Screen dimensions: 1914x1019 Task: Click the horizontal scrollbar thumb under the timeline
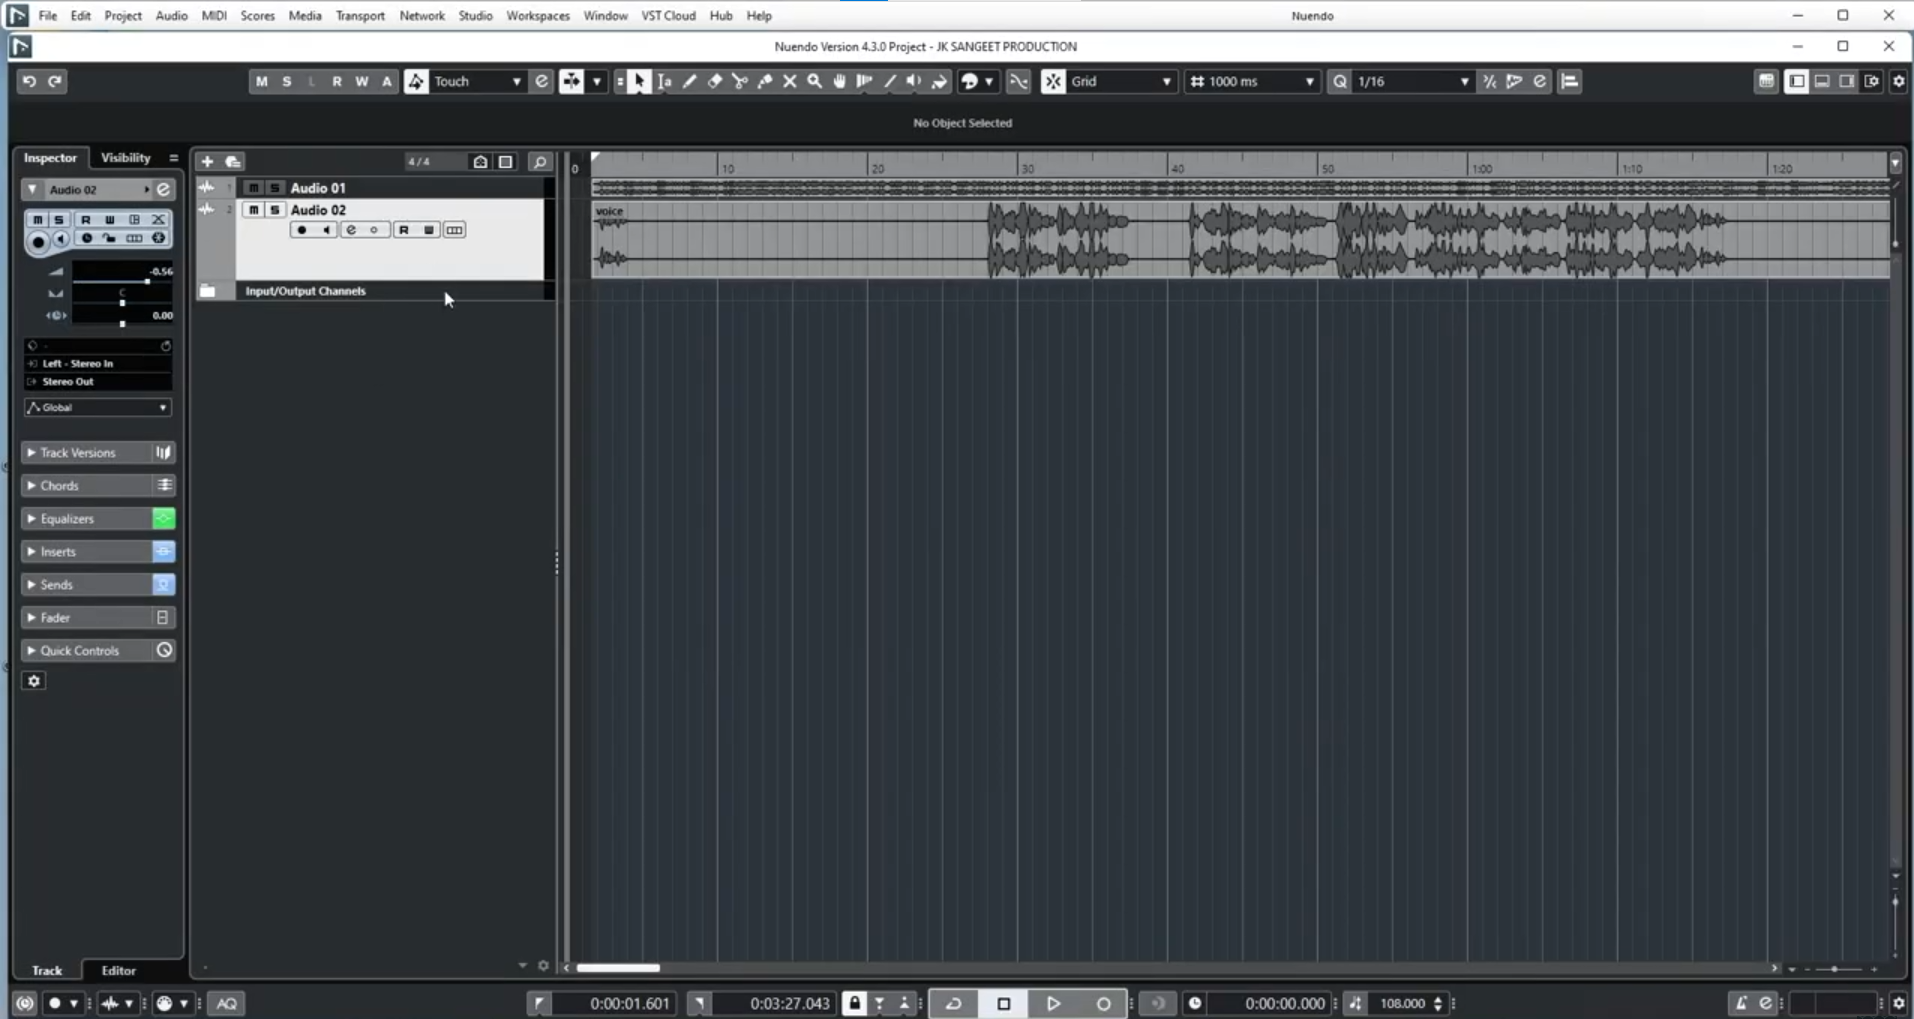[618, 968]
